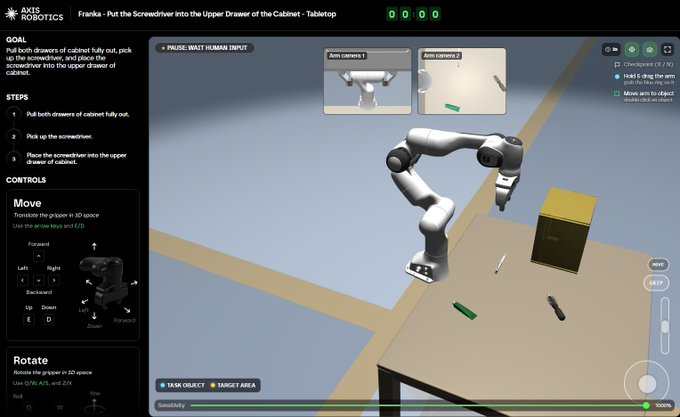Enter fullscreen with the expand icon
Viewport: 680px width, 417px height.
coord(667,49)
